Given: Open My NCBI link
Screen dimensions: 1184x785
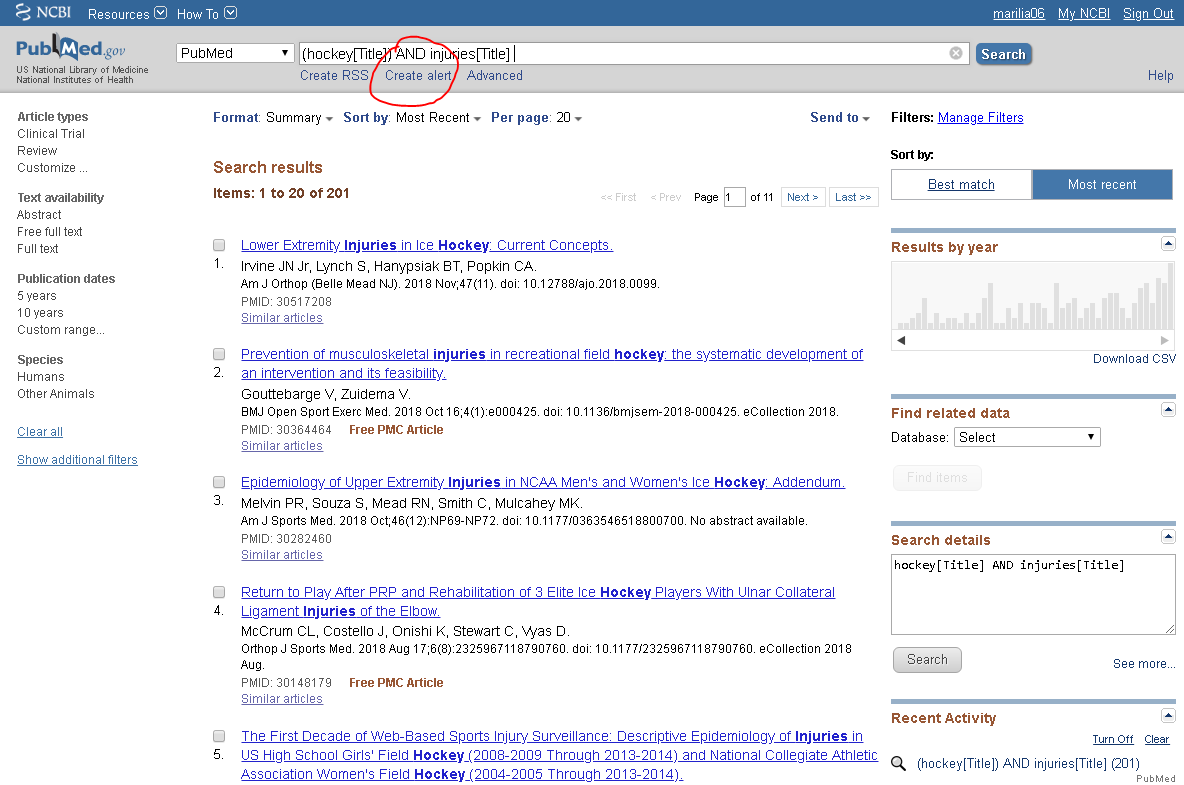Looking at the screenshot, I should point(1084,14).
